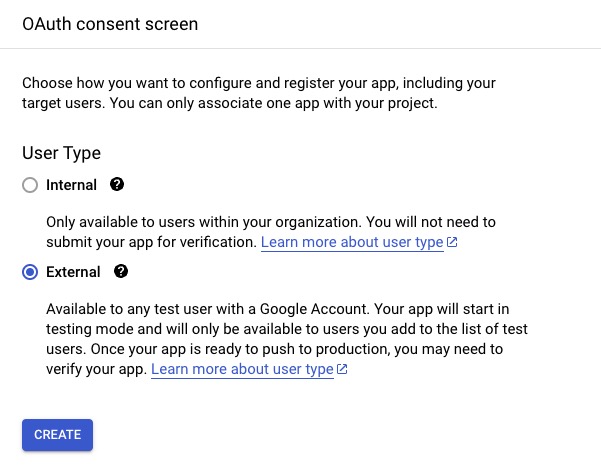The image size is (601, 471).
Task: Click the help icon next to Internal
Action: coord(117,185)
